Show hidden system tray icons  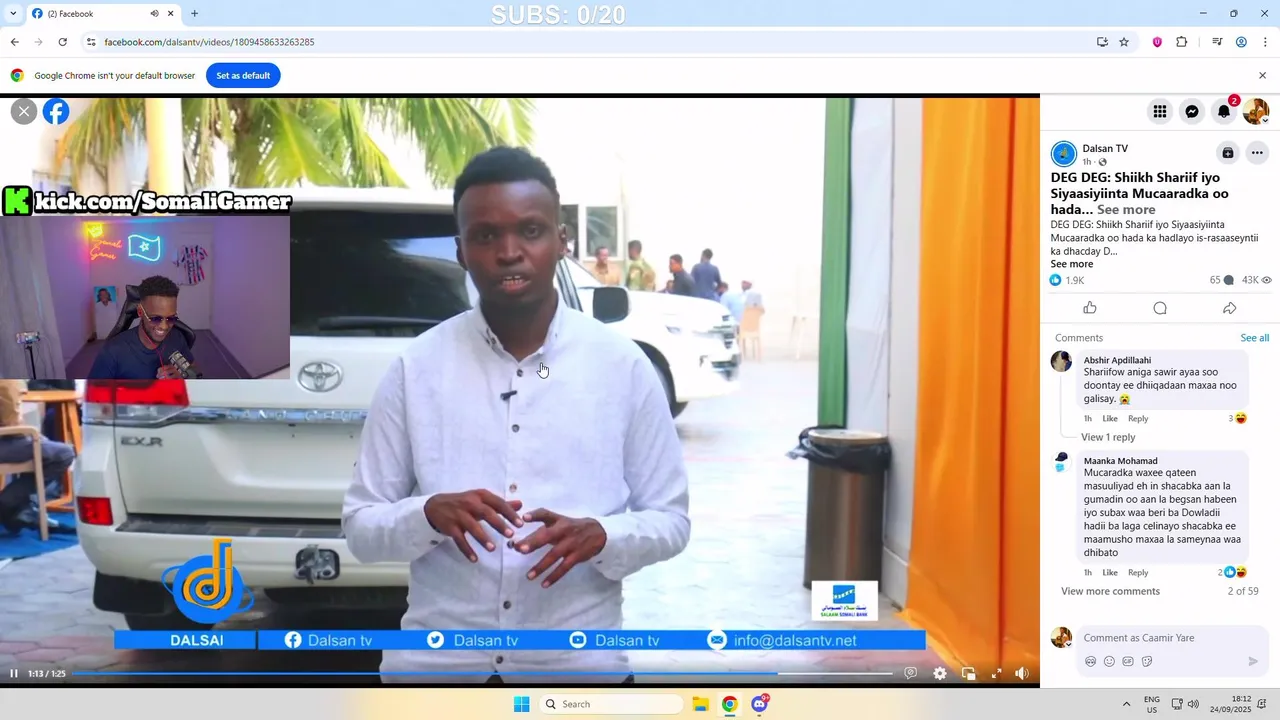click(x=1126, y=704)
